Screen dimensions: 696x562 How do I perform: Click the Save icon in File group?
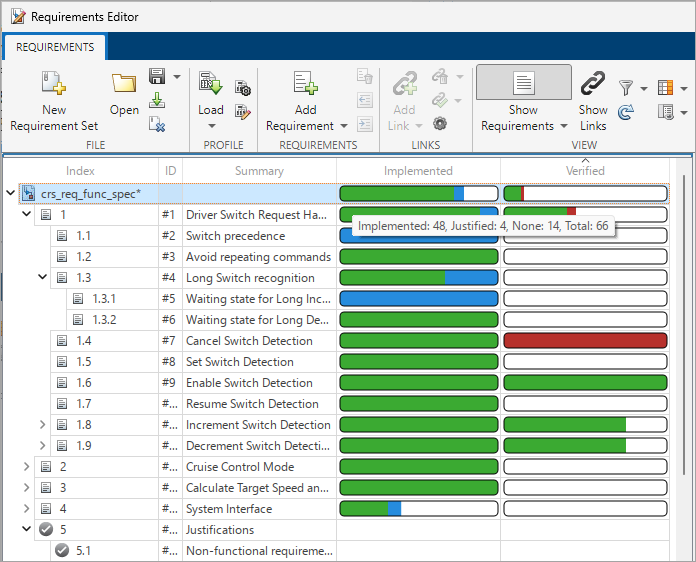(157, 76)
